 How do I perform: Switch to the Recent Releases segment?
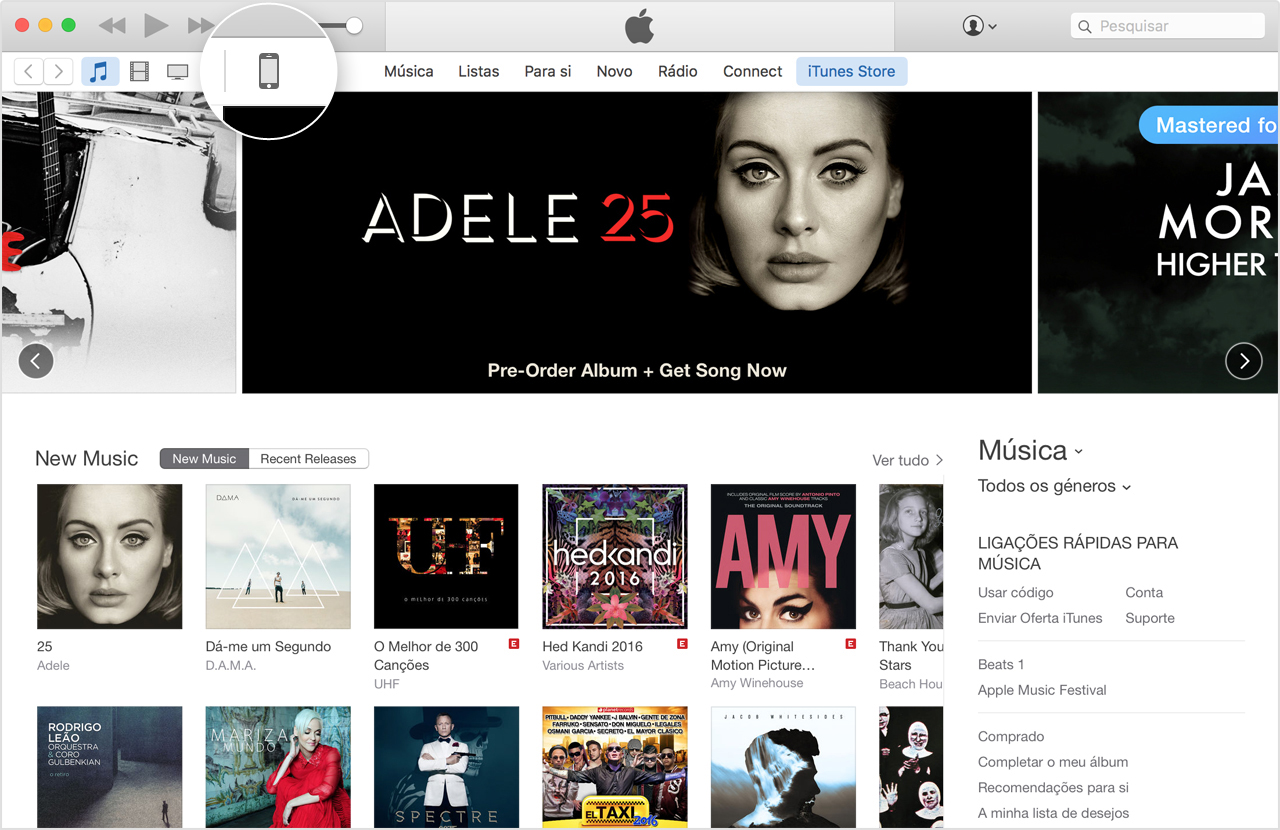(x=308, y=459)
